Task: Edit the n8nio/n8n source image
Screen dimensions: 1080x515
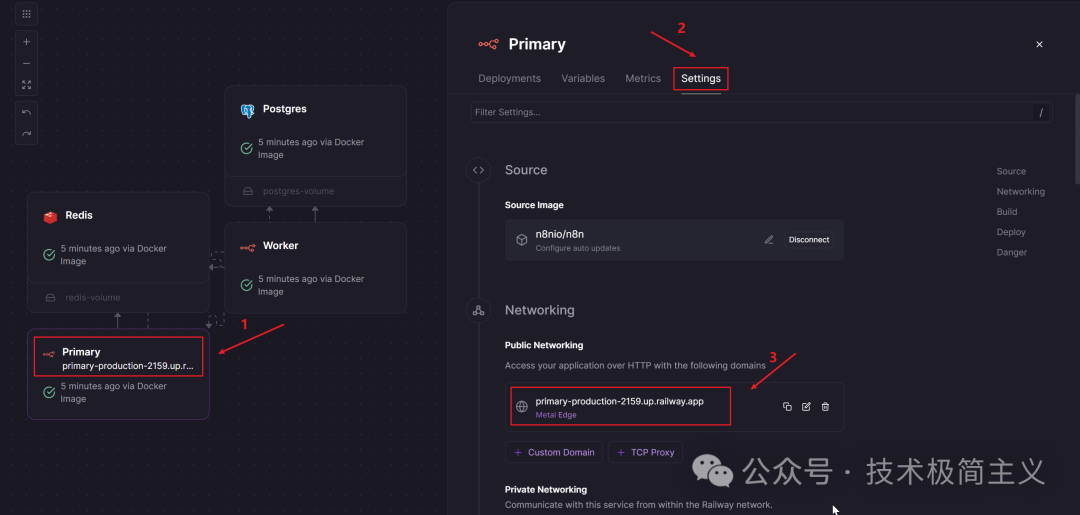Action: tap(769, 240)
